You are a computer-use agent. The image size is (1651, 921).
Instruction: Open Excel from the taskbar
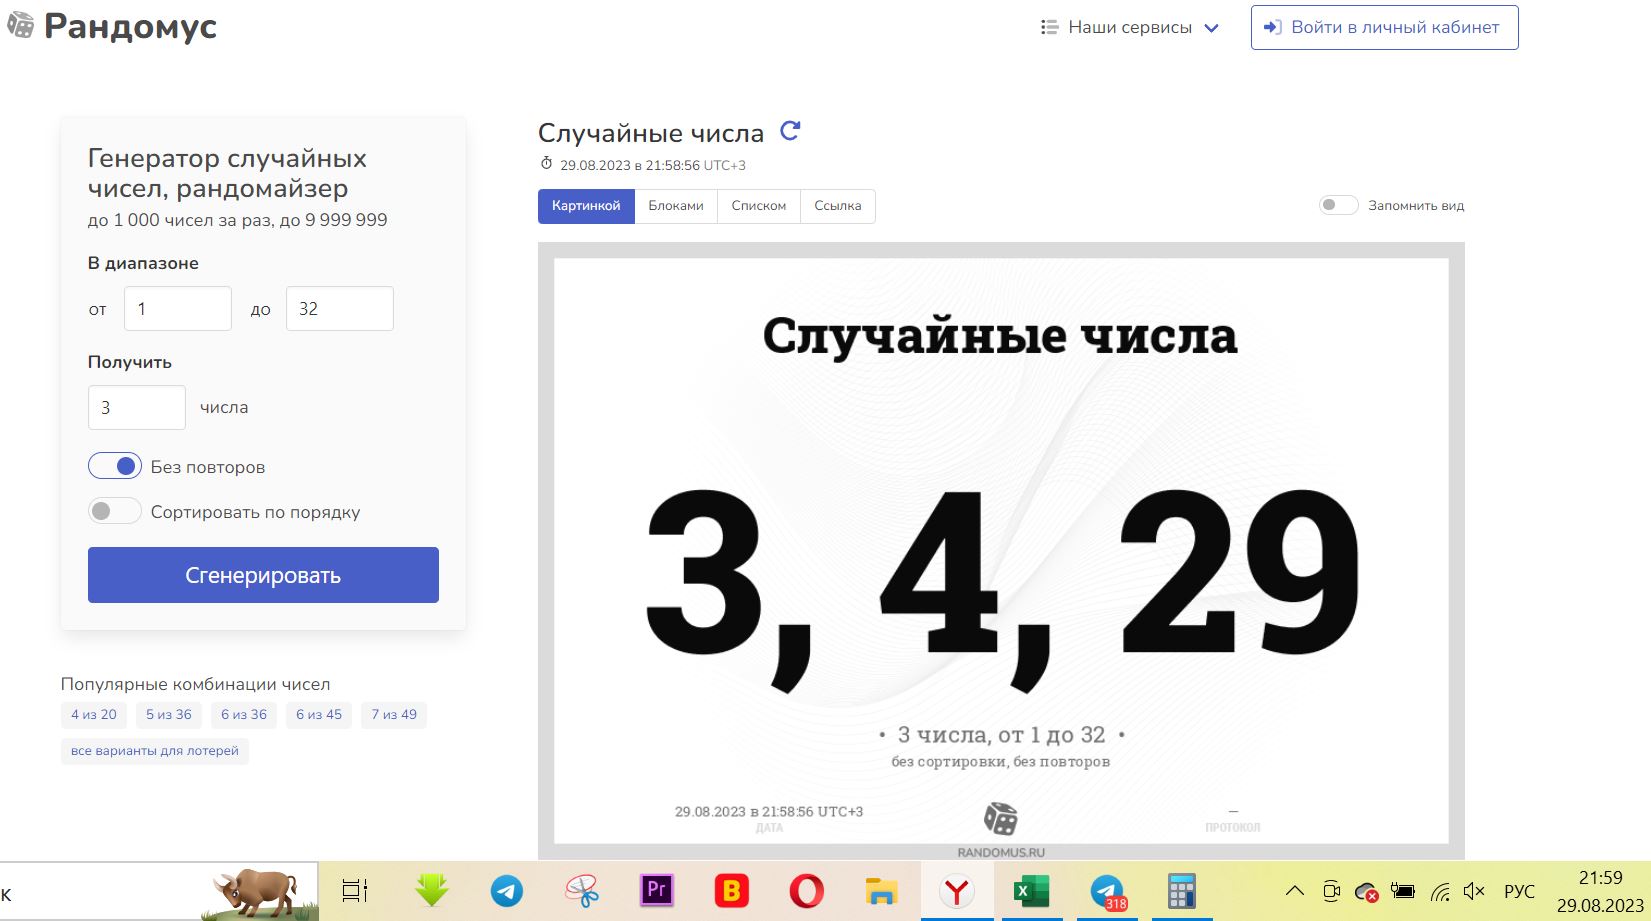[1031, 890]
